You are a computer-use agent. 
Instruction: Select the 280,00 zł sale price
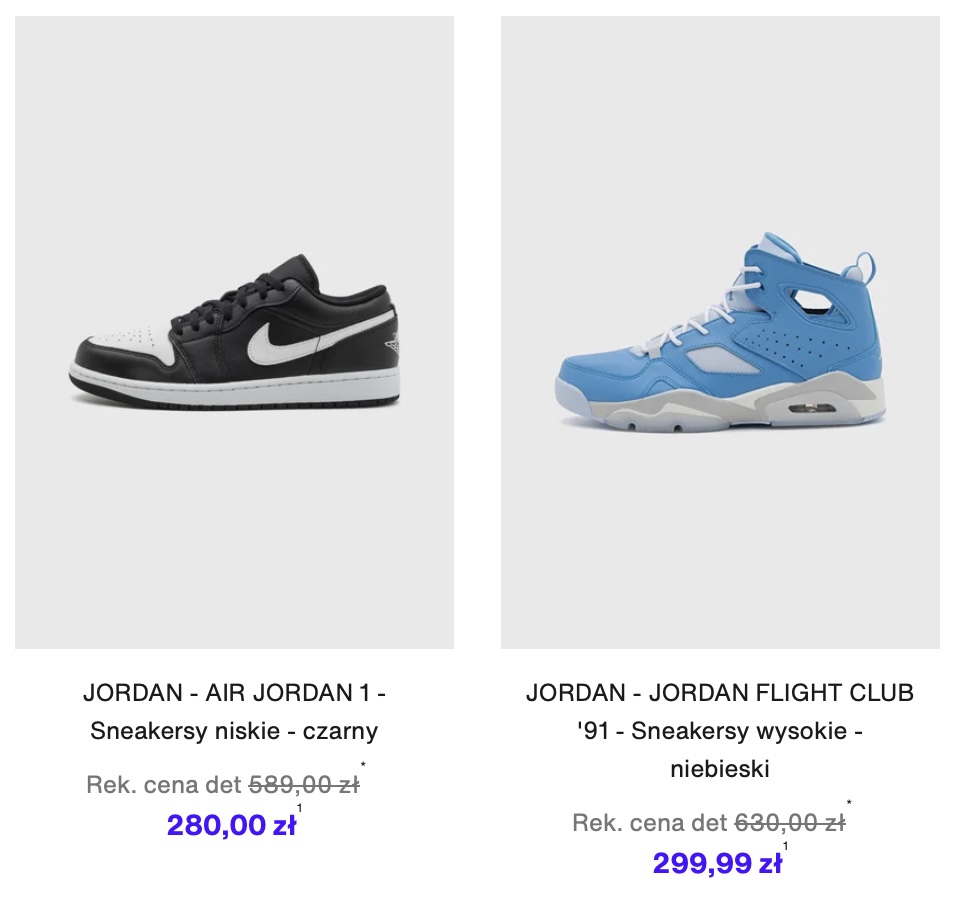tap(231, 825)
